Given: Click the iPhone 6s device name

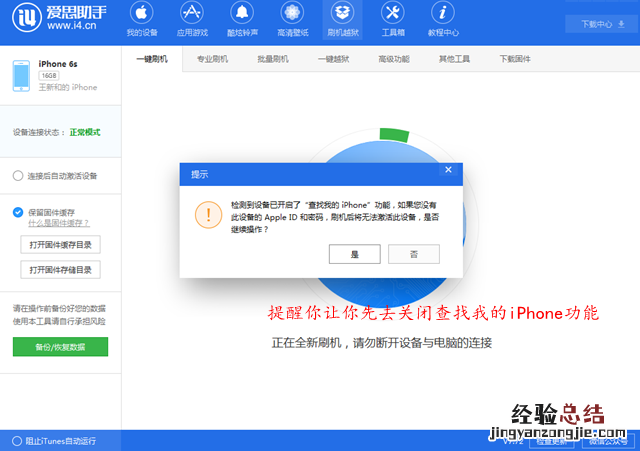Looking at the screenshot, I should [58, 64].
